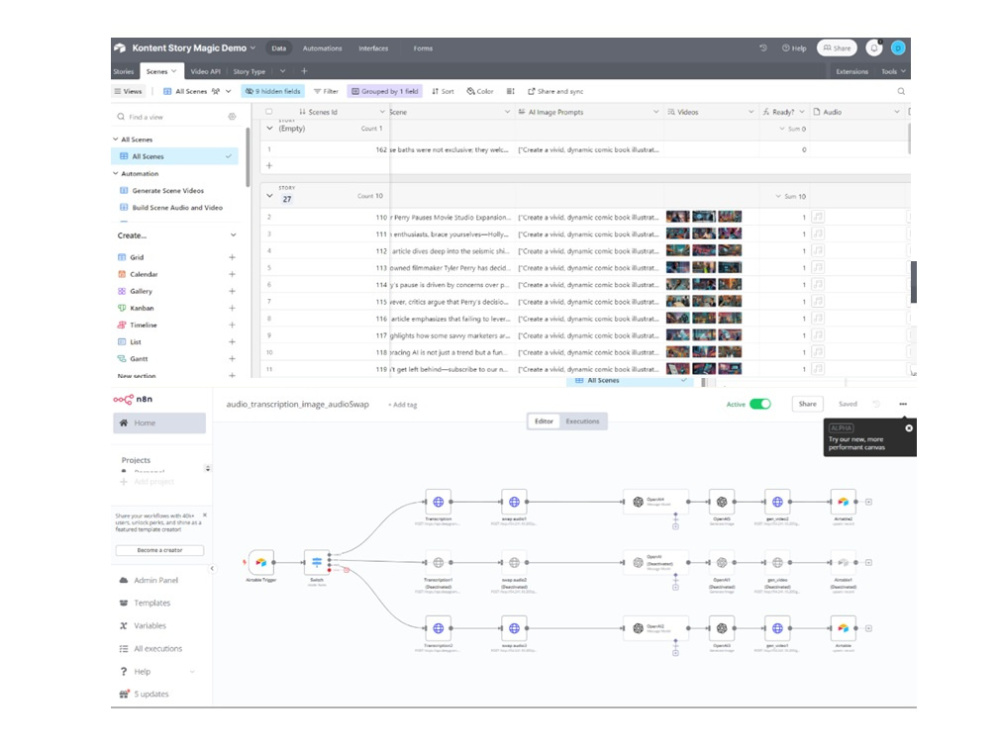Screen dimensions: 1000x750
Task: Open the Switch node in n8n workflow
Action: 317,562
